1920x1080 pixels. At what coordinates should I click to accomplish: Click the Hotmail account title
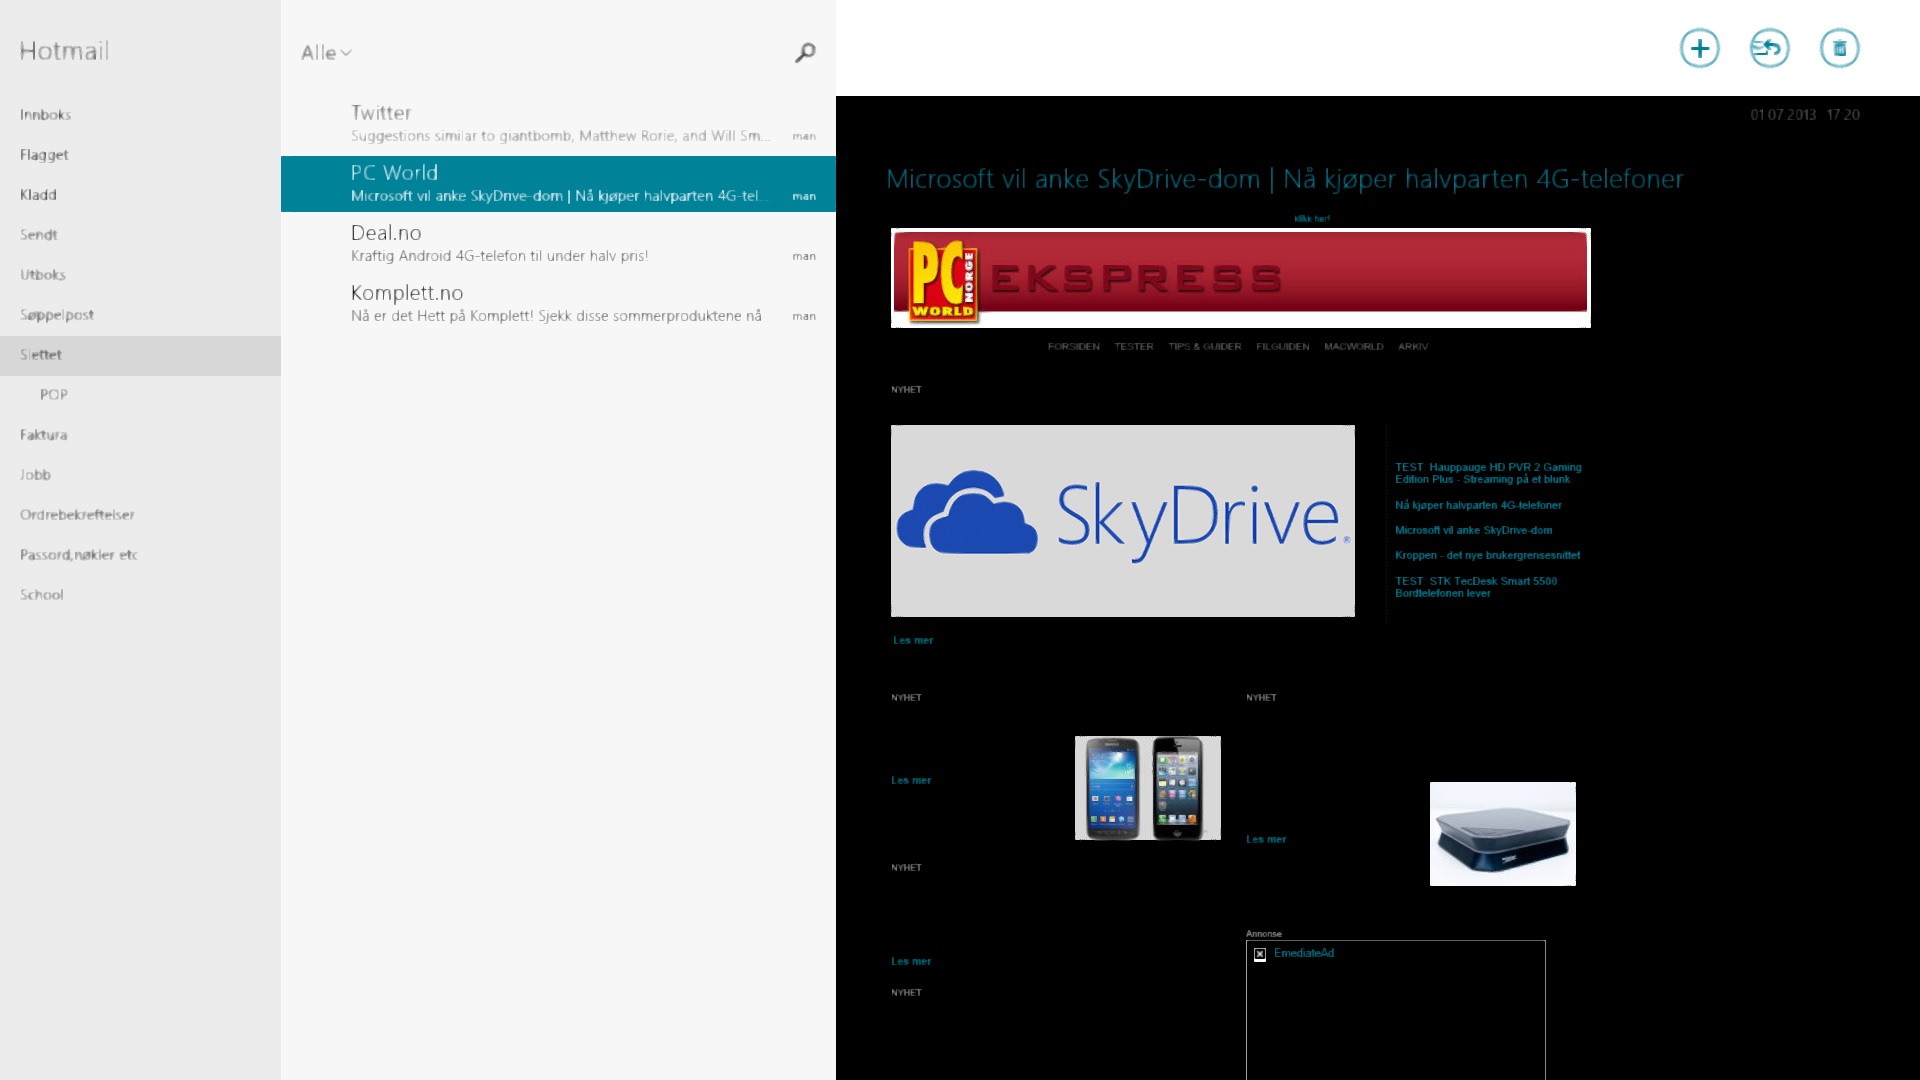[x=64, y=51]
